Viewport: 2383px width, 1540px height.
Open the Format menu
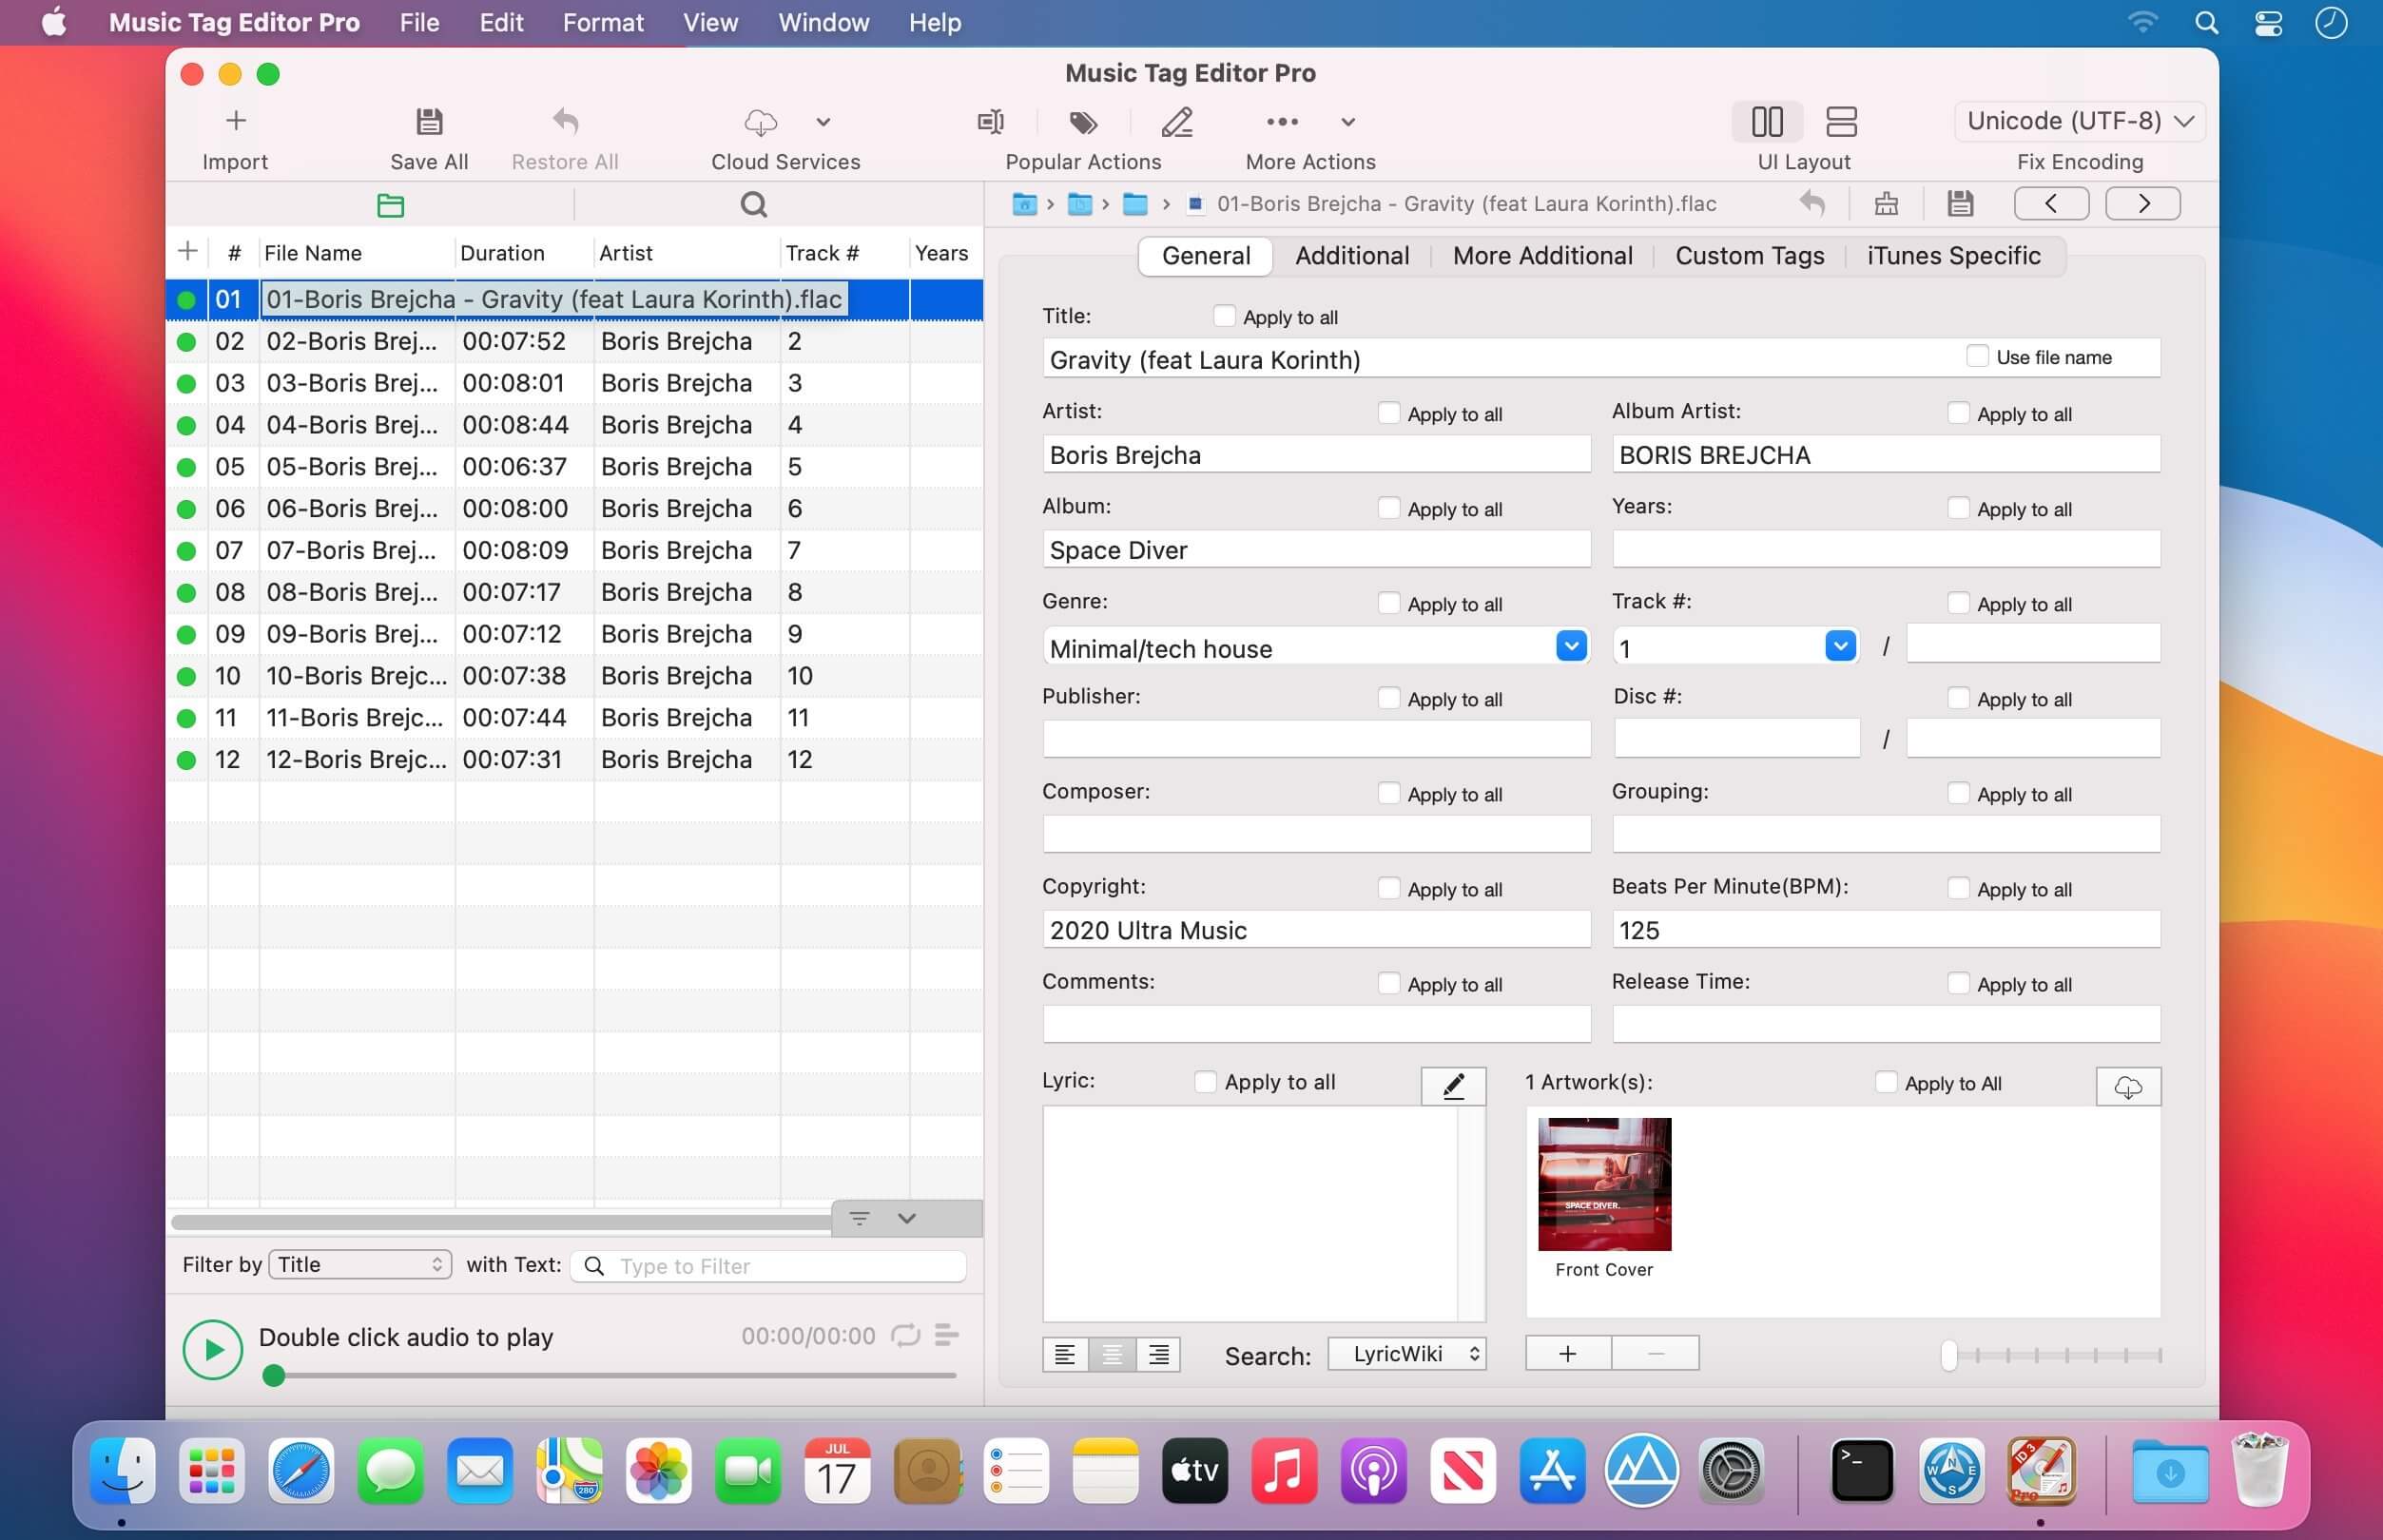[x=603, y=22]
